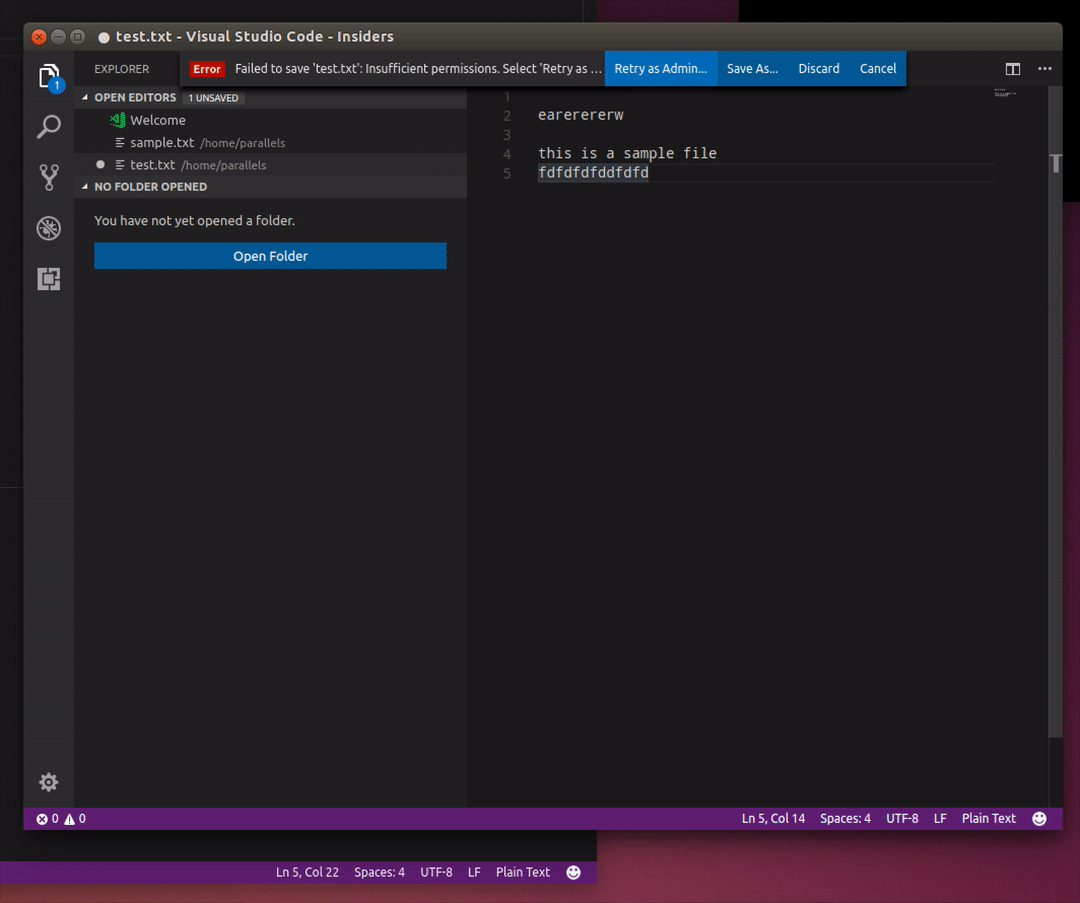
Task: Open the Source Control view
Action: click(x=49, y=177)
